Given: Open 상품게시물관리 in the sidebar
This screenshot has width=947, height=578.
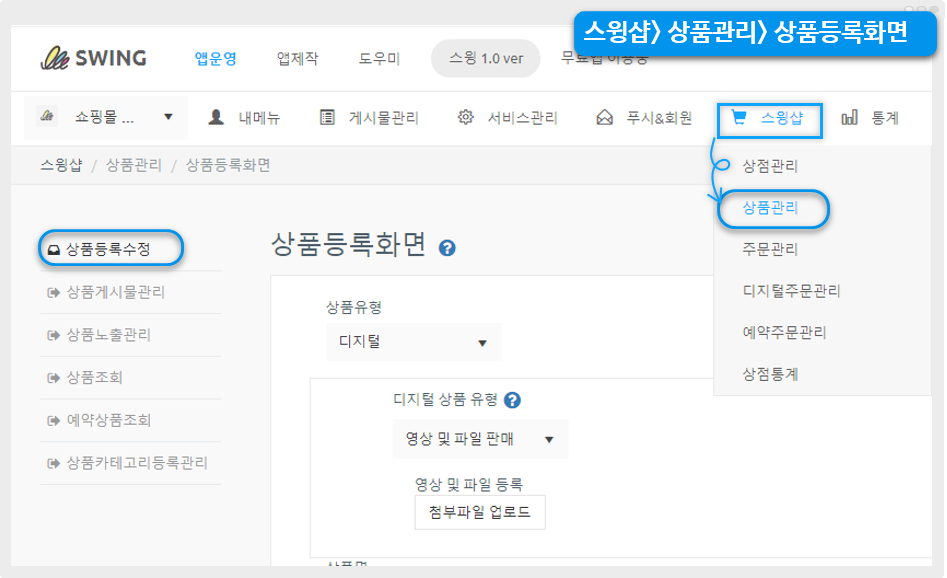Looking at the screenshot, I should click(115, 293).
